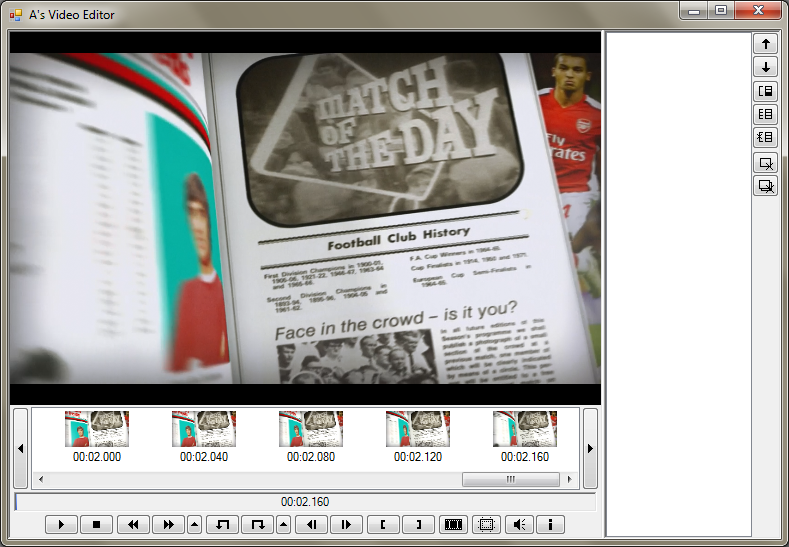Move the list item up with the up arrow
Viewport: 789px width, 547px height.
(x=765, y=44)
